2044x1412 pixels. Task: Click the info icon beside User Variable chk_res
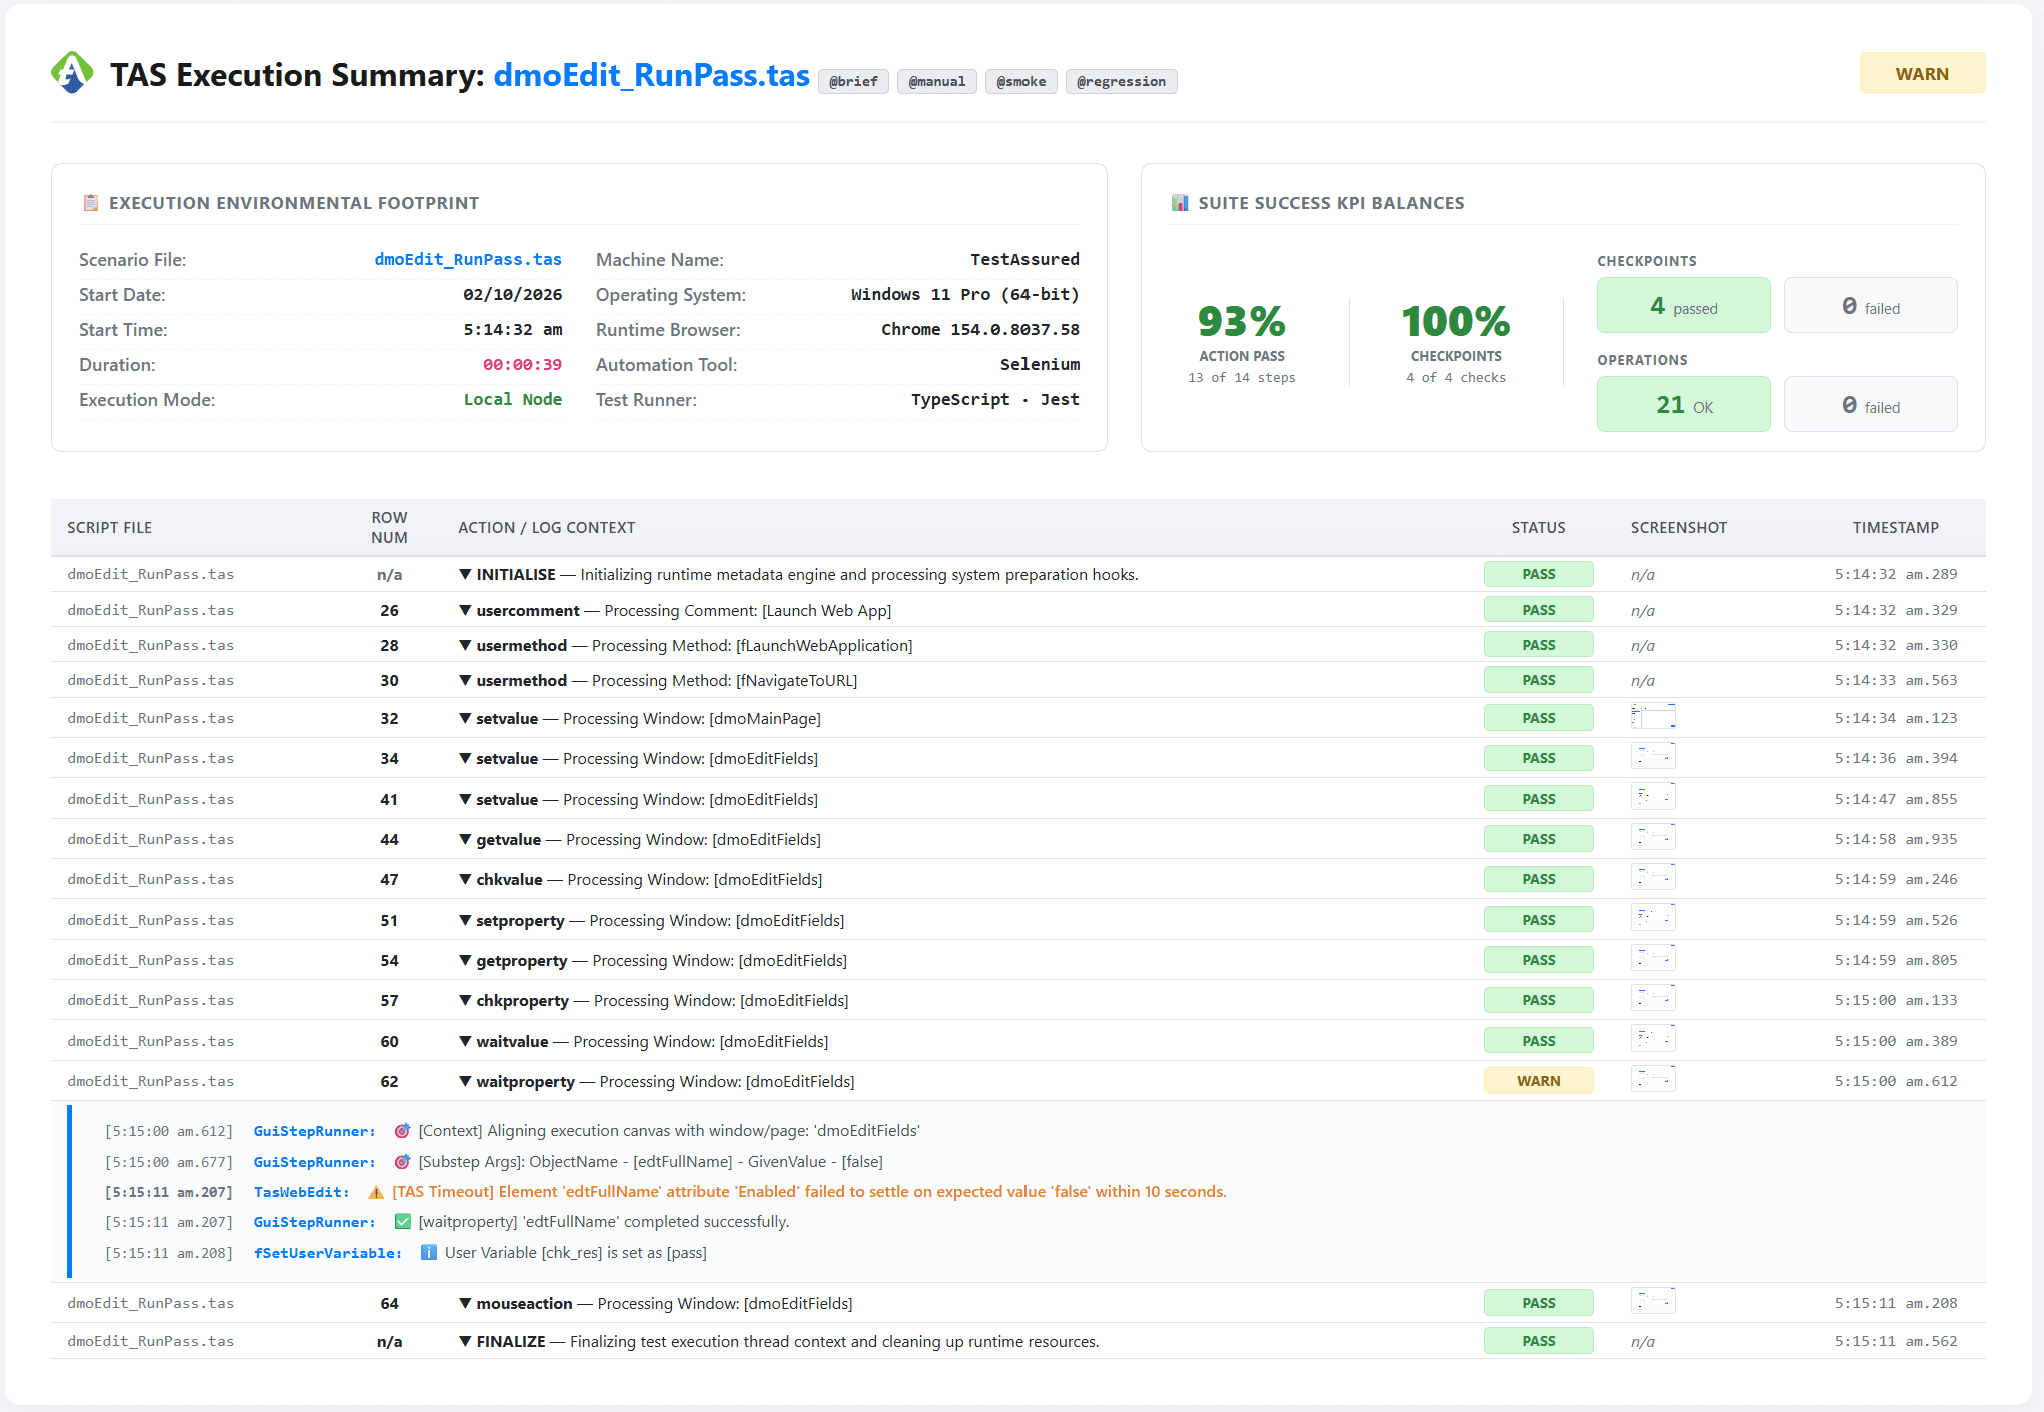coord(429,1253)
